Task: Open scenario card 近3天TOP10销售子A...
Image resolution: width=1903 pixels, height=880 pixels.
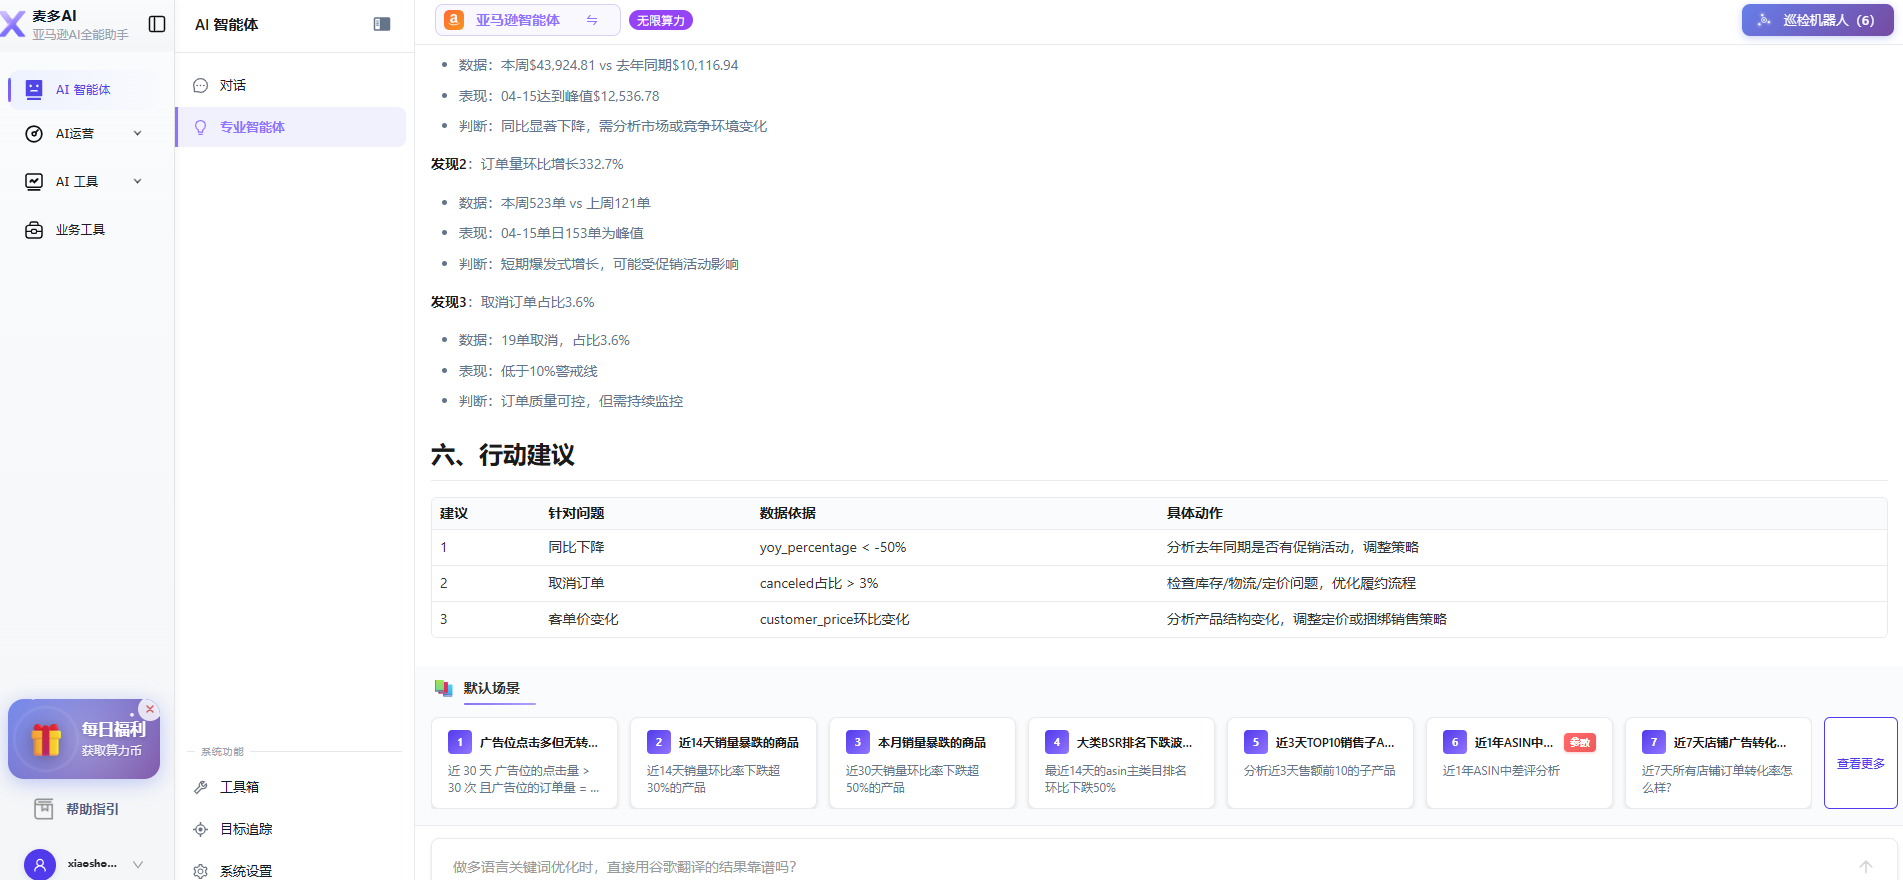Action: pyautogui.click(x=1320, y=763)
